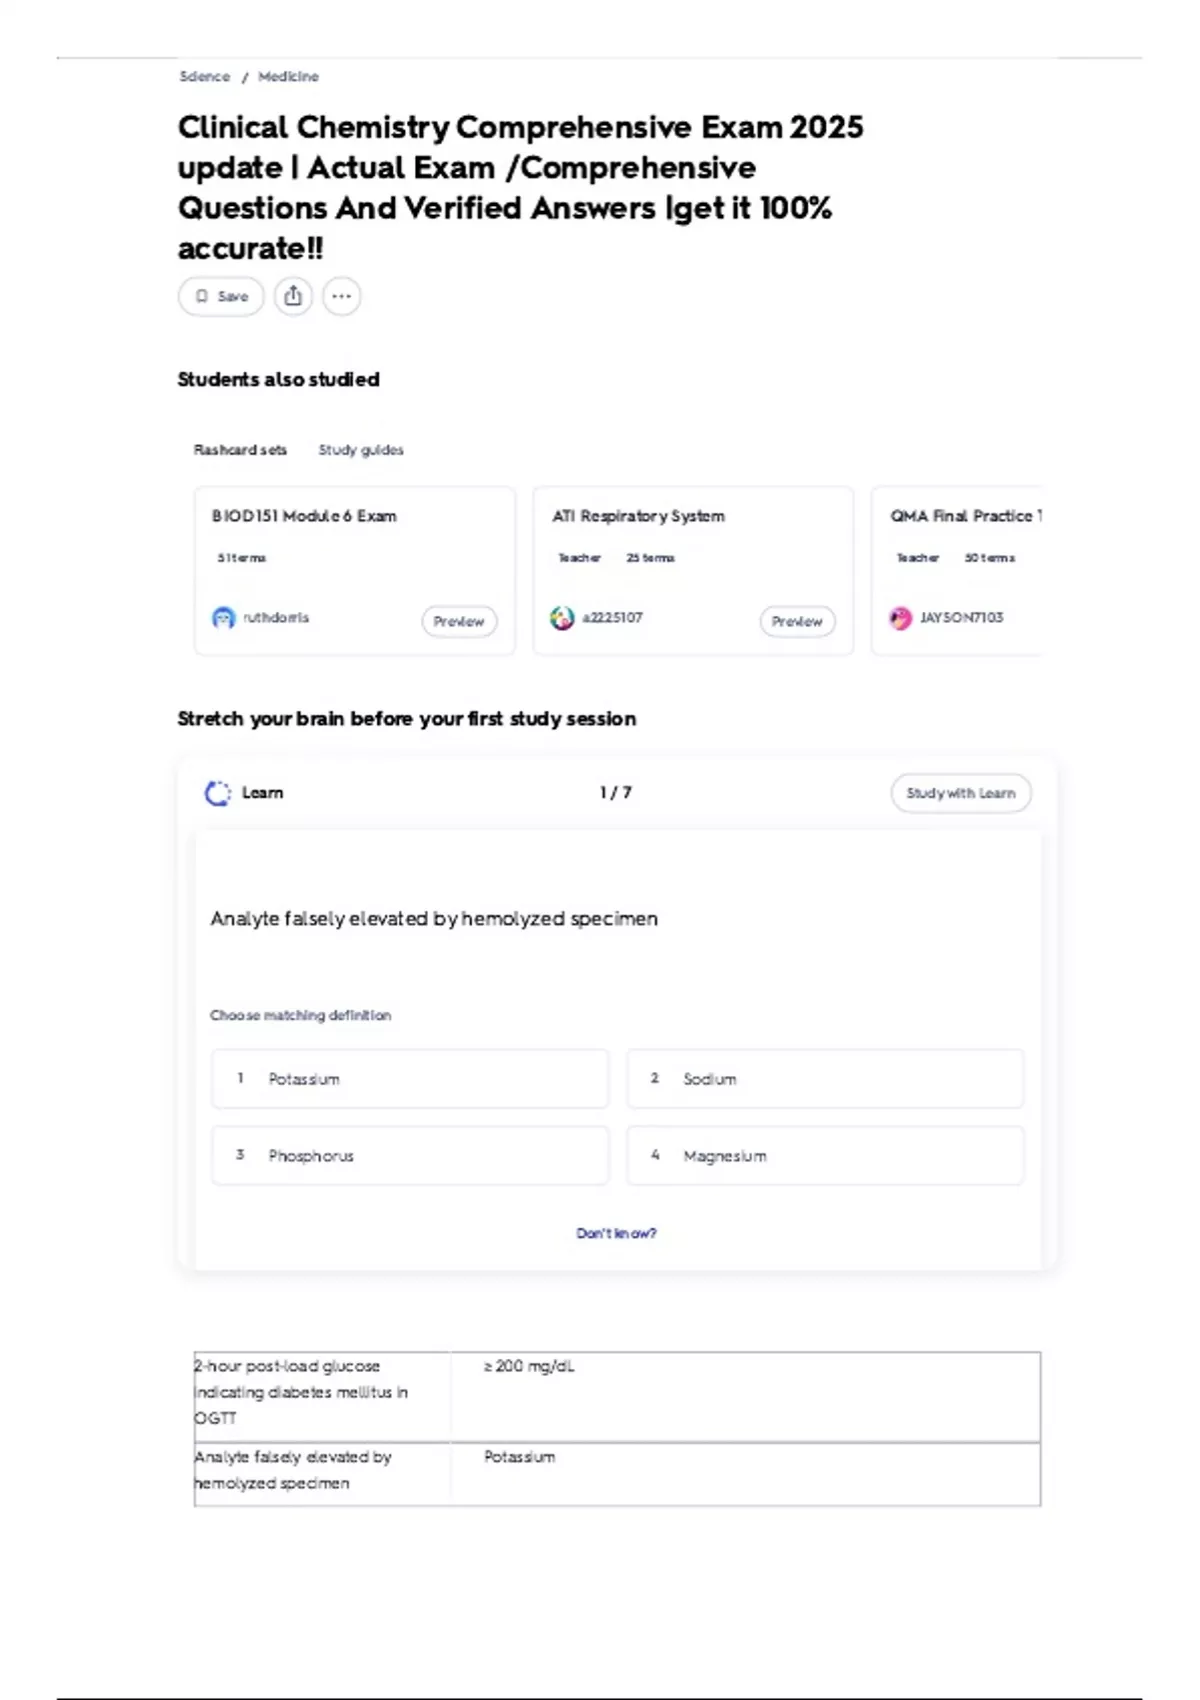This screenshot has width=1200, height=1700.
Task: Click the Save bookmark button
Action: pyautogui.click(x=221, y=296)
